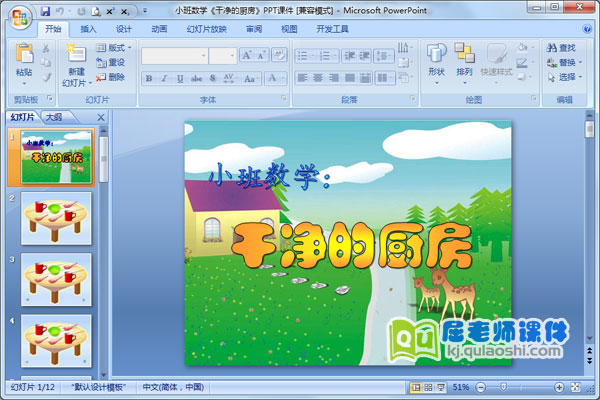Click Find (查找) button
Image resolution: width=600 pixels, height=400 pixels.
561,48
